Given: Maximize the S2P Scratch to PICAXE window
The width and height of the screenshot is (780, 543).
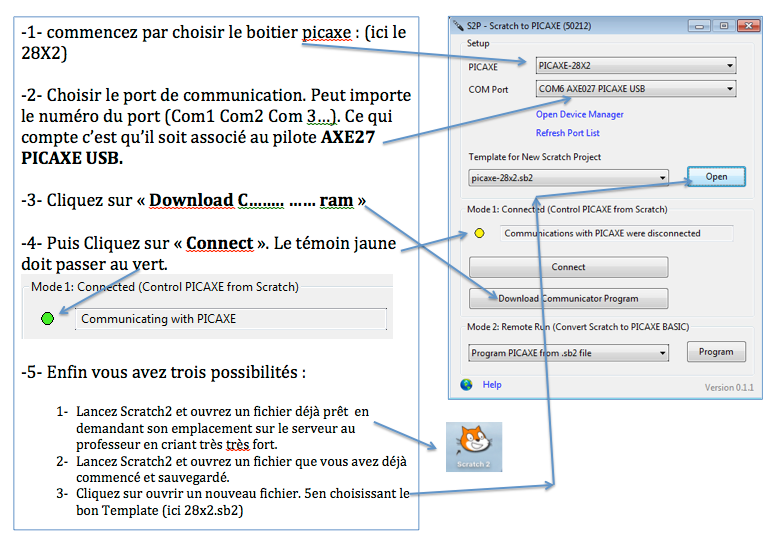Looking at the screenshot, I should point(723,25).
